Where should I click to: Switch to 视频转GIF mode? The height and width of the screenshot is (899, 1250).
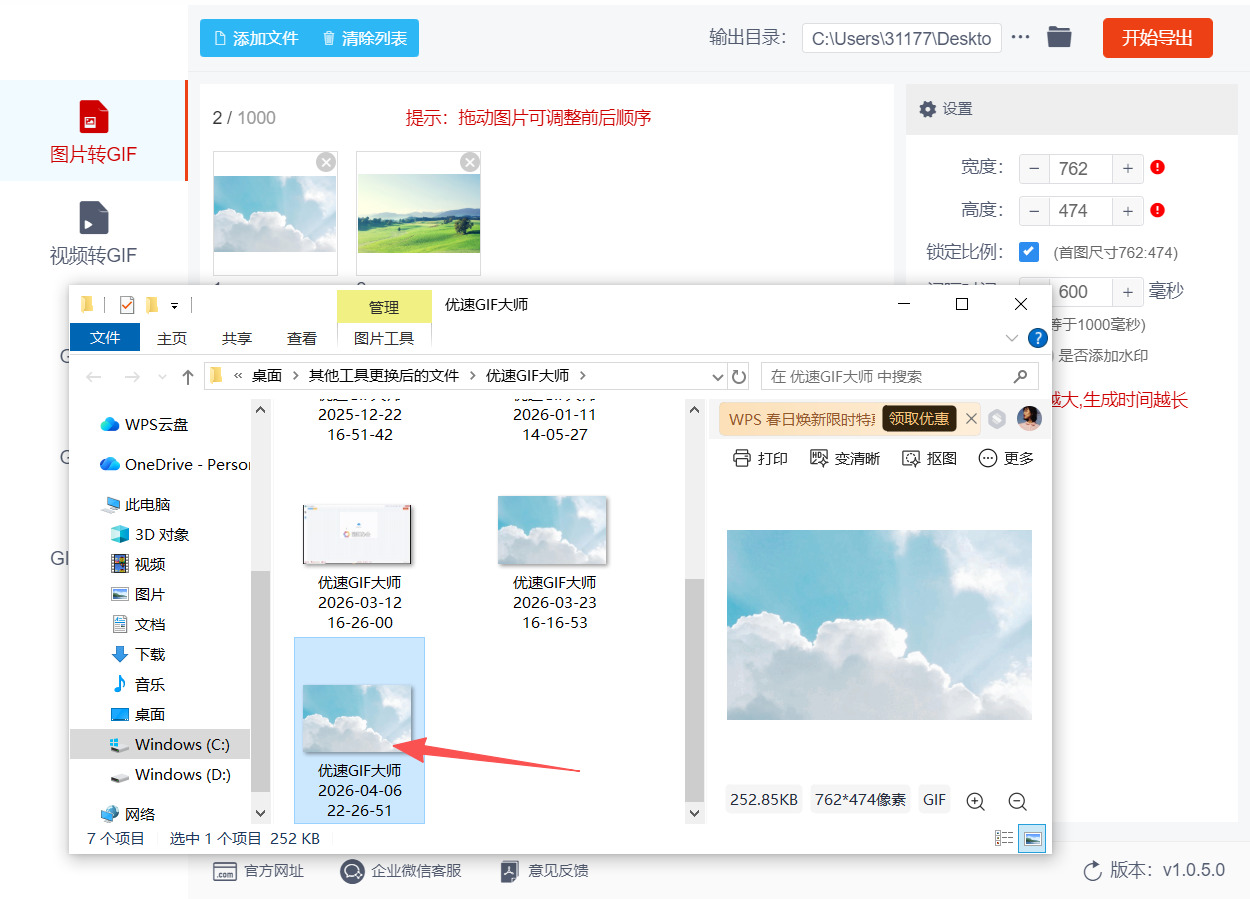click(x=92, y=233)
